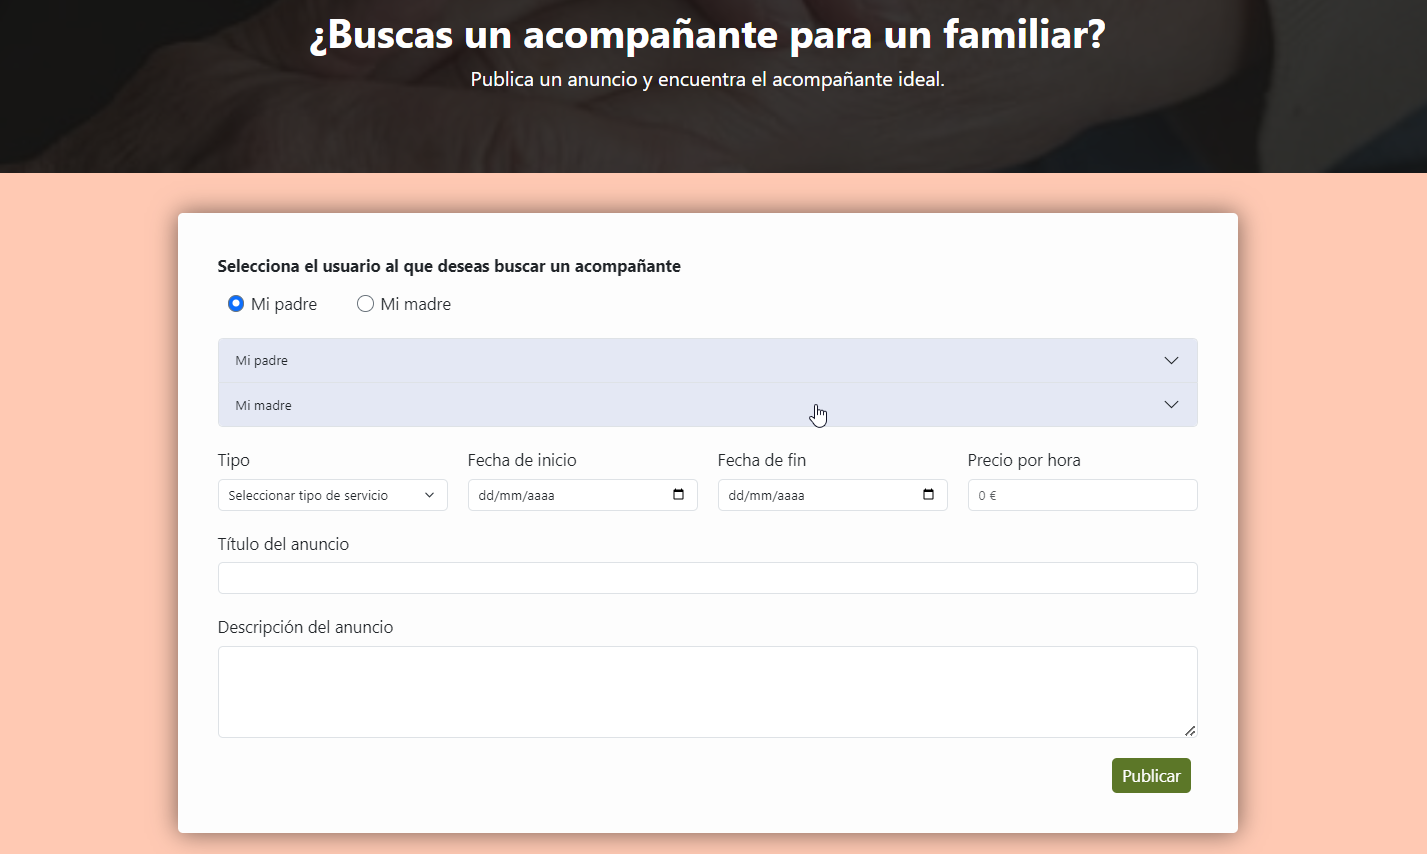
Task: Open calendar picker for Fecha de fin
Action: point(928,495)
